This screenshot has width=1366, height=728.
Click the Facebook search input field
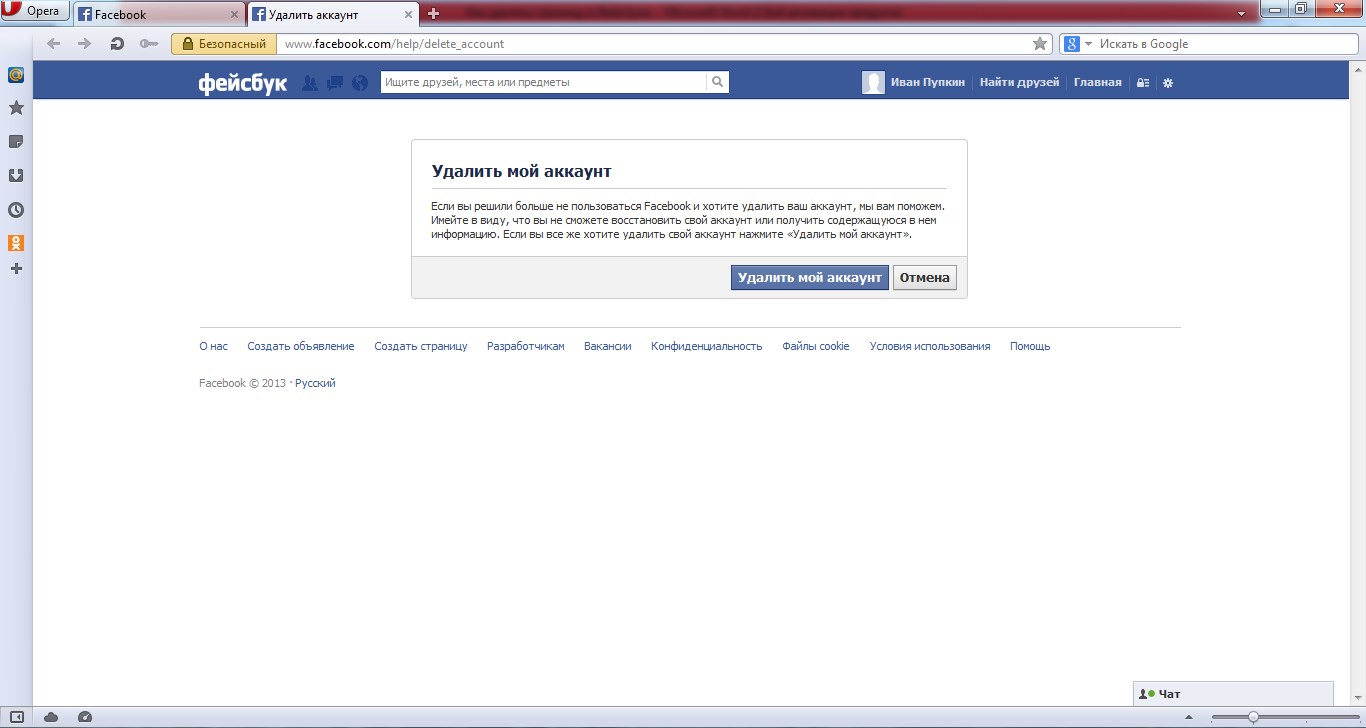543,82
